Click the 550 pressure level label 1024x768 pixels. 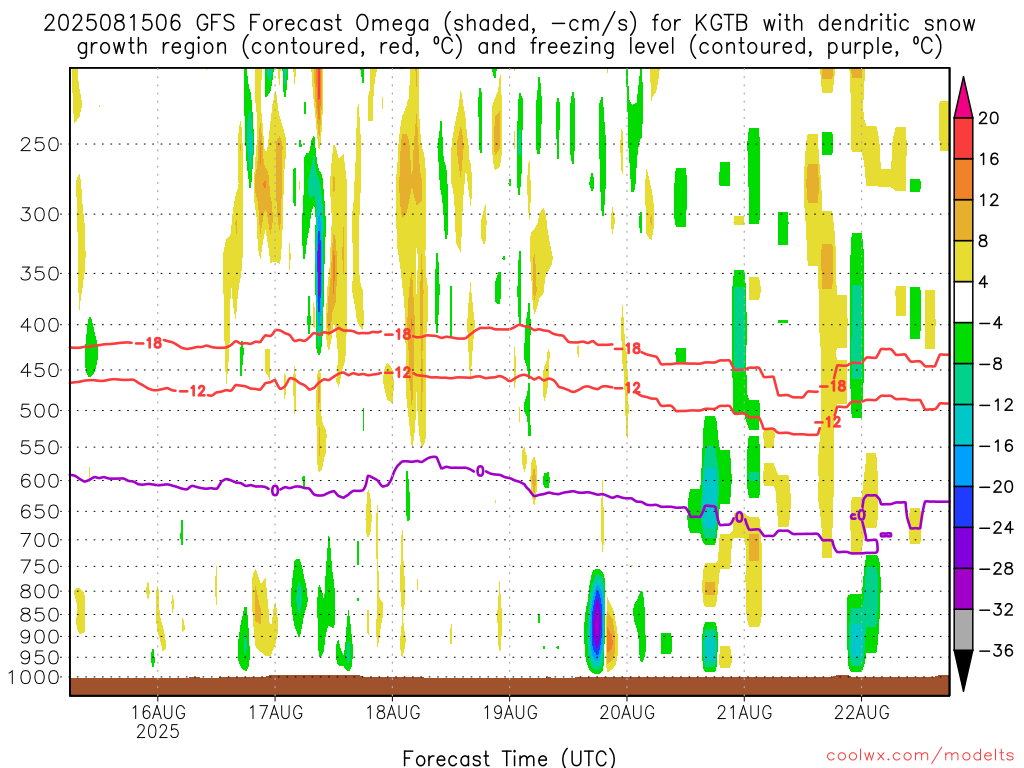coord(40,447)
